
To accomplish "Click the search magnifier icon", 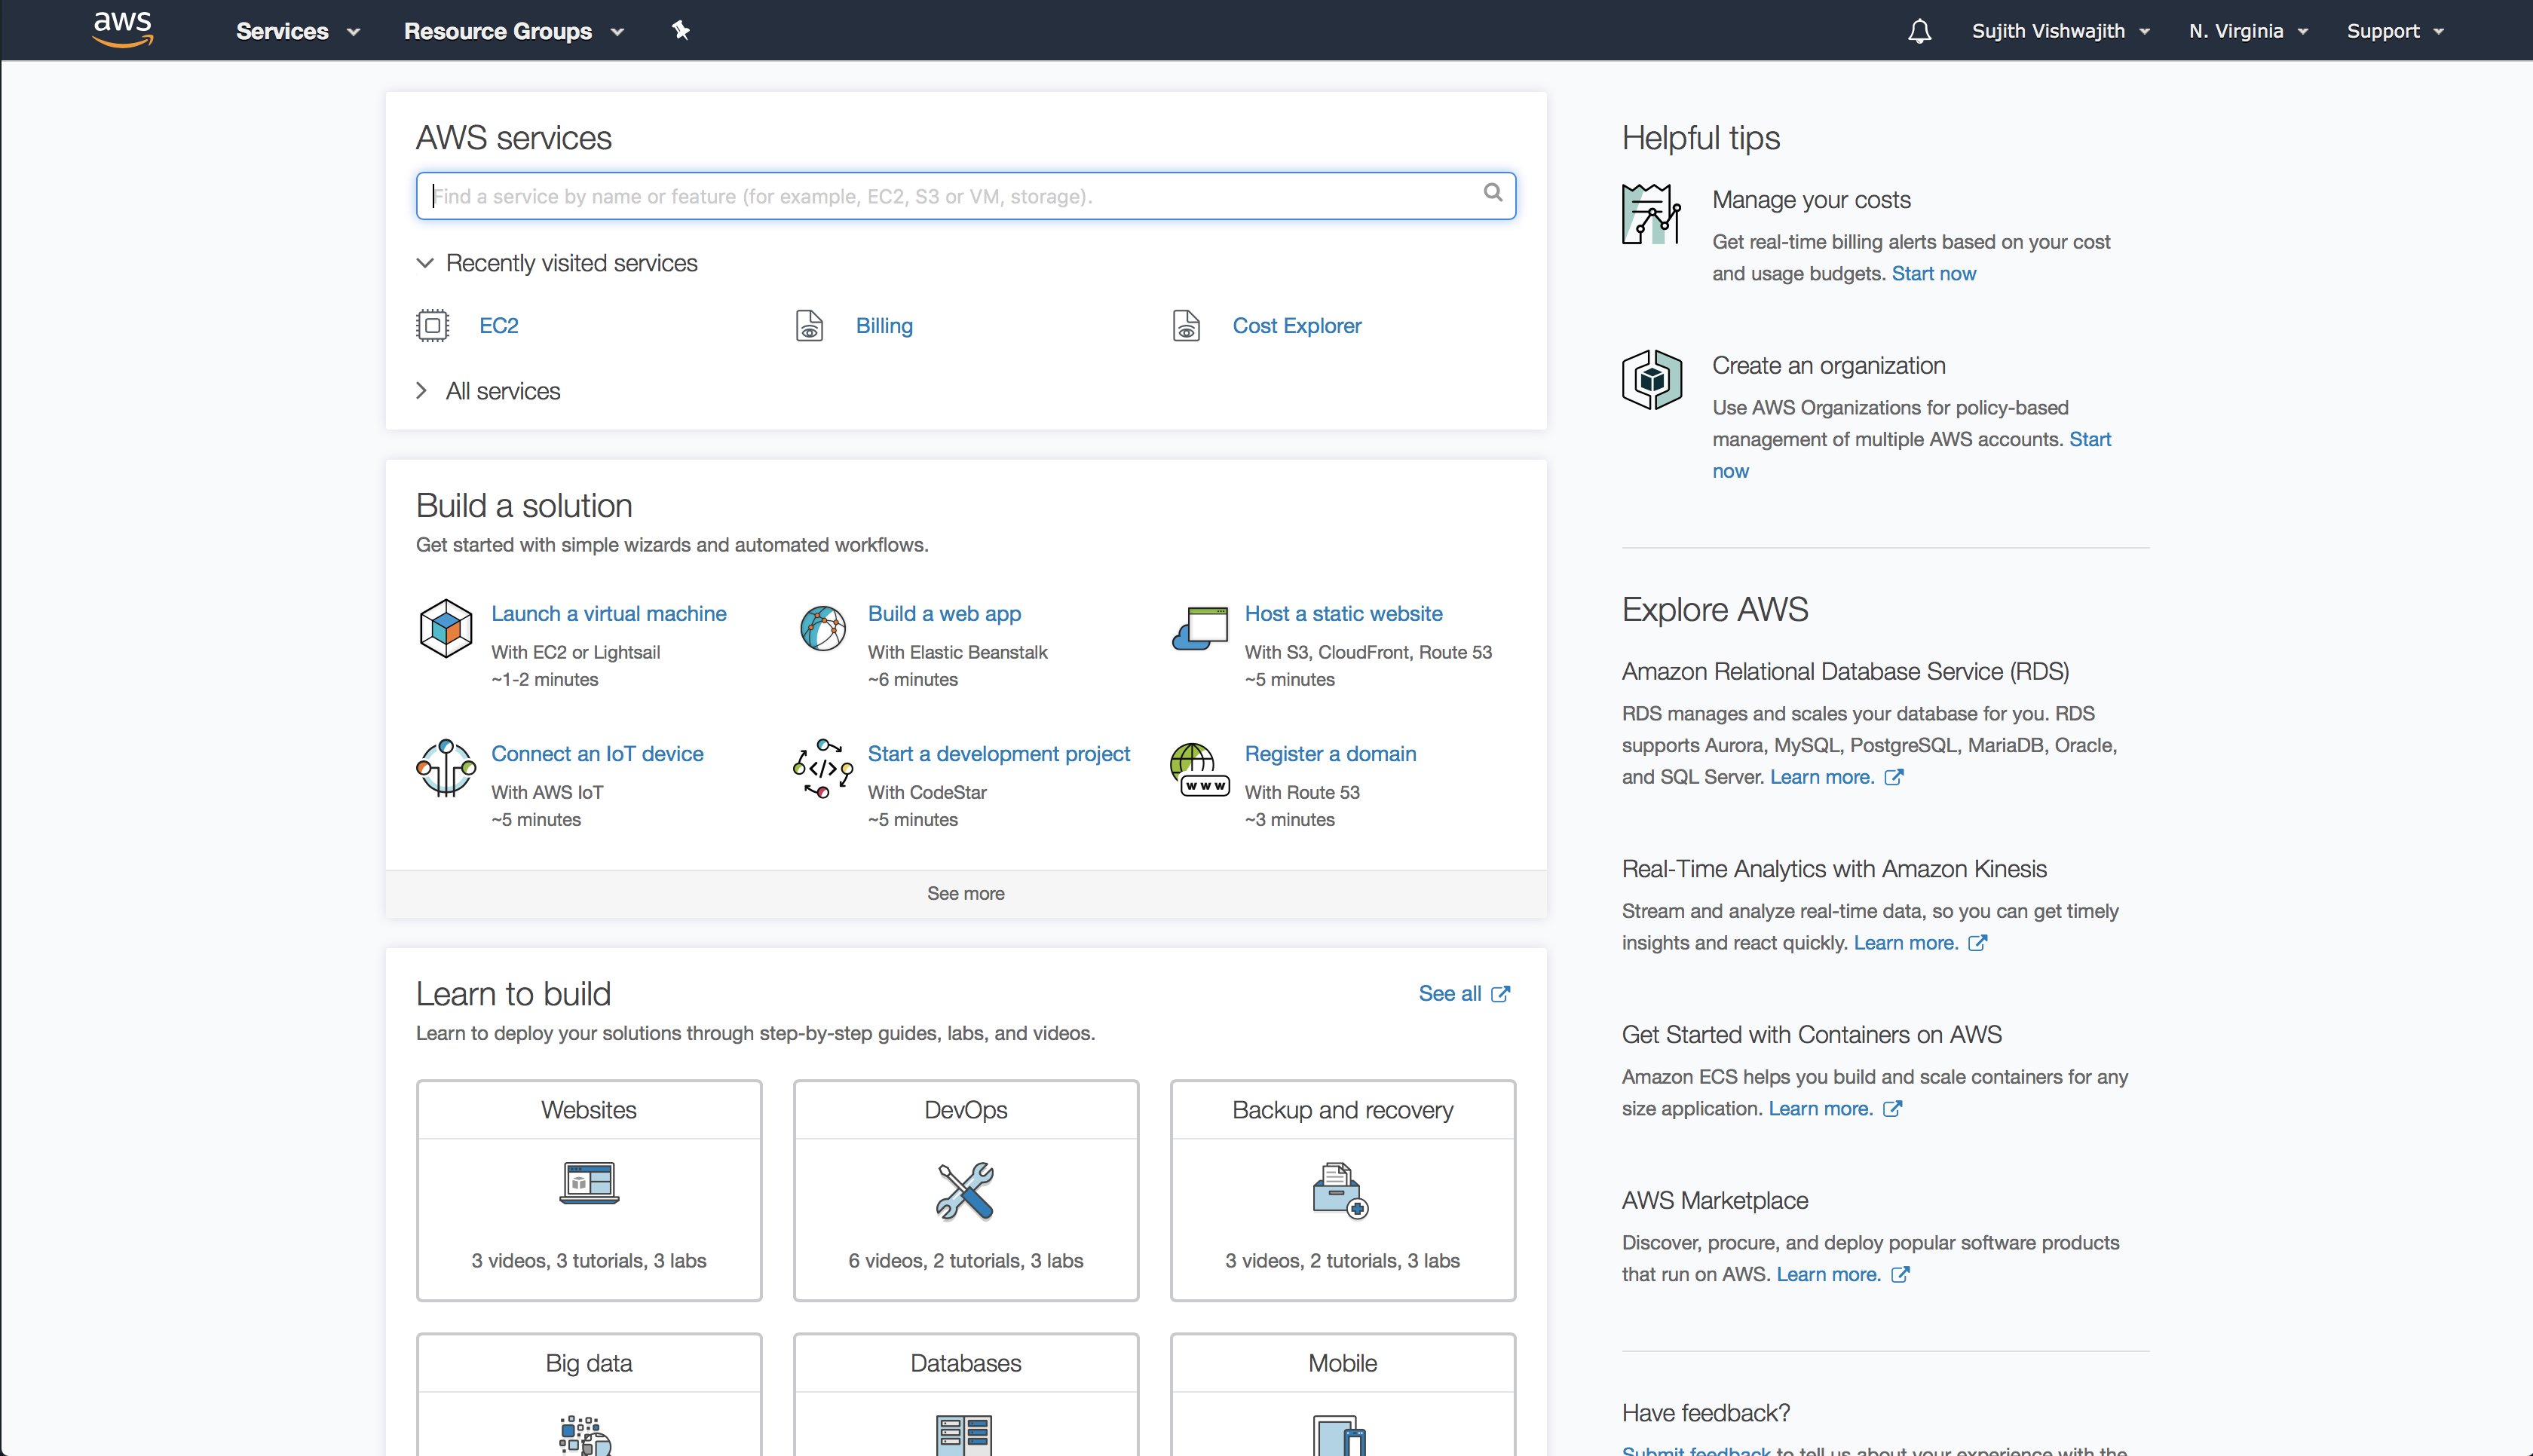I will (1492, 193).
